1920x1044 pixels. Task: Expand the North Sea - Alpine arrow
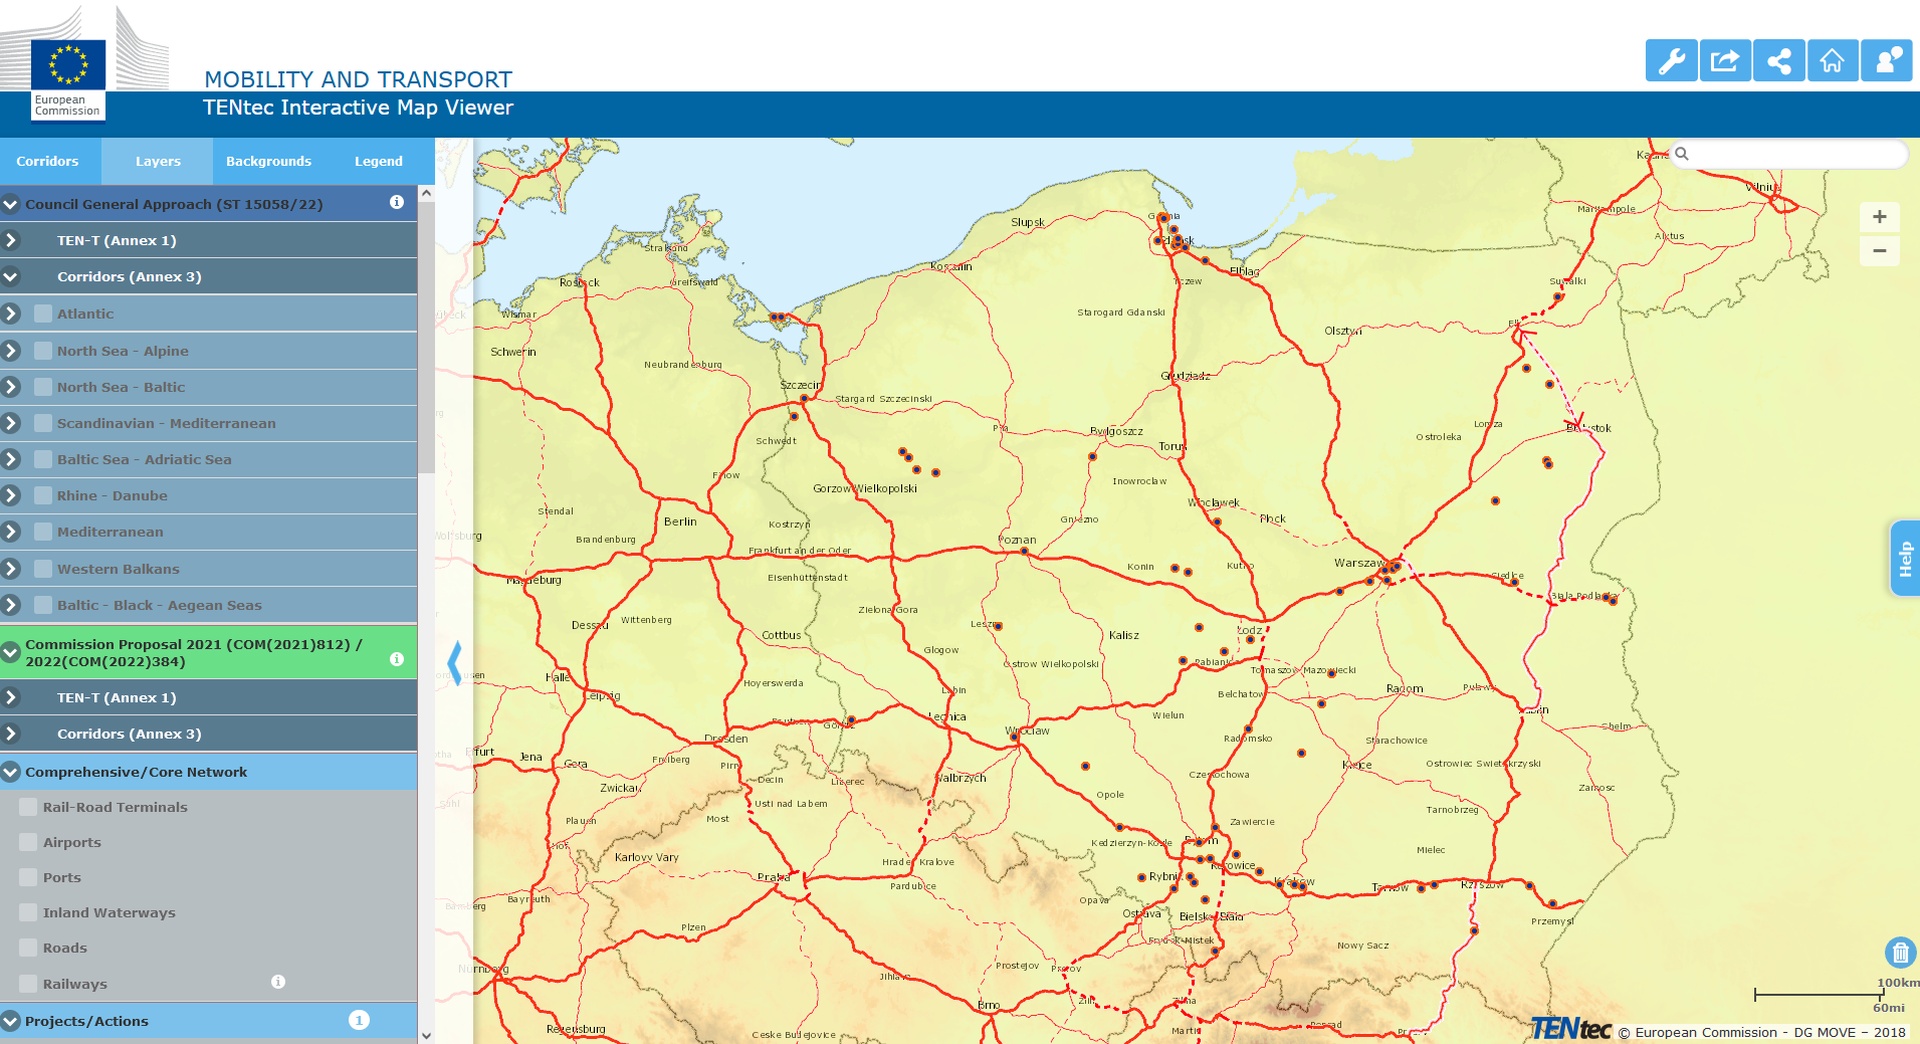11,350
